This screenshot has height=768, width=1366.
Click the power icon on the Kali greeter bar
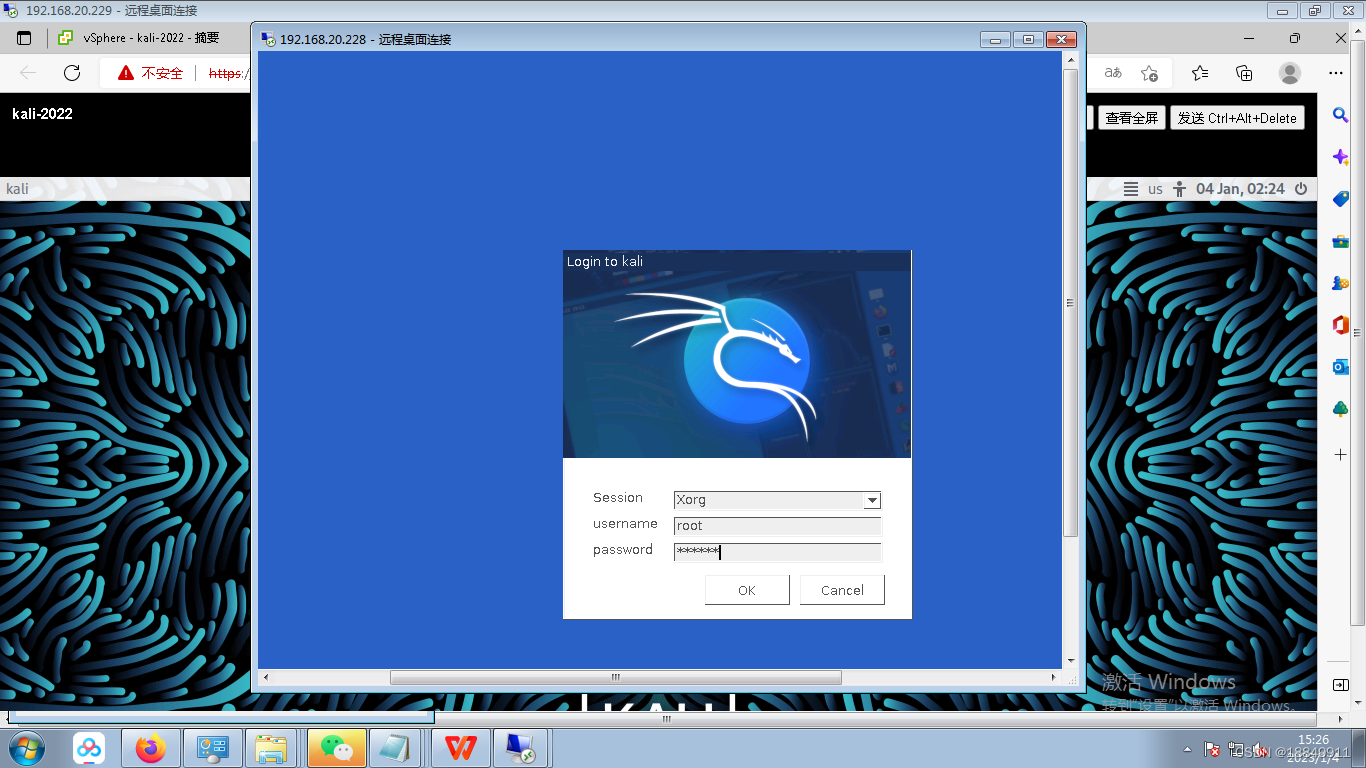pyautogui.click(x=1300, y=188)
